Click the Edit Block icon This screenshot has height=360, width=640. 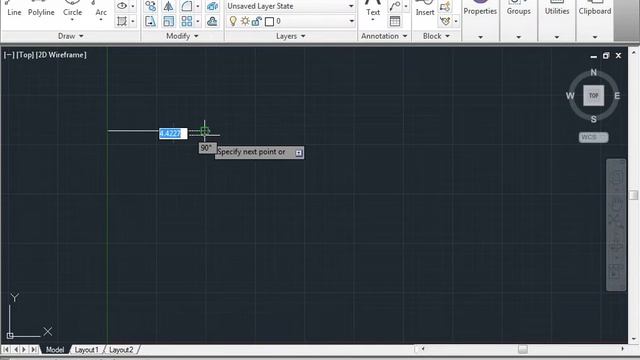[x=445, y=21]
